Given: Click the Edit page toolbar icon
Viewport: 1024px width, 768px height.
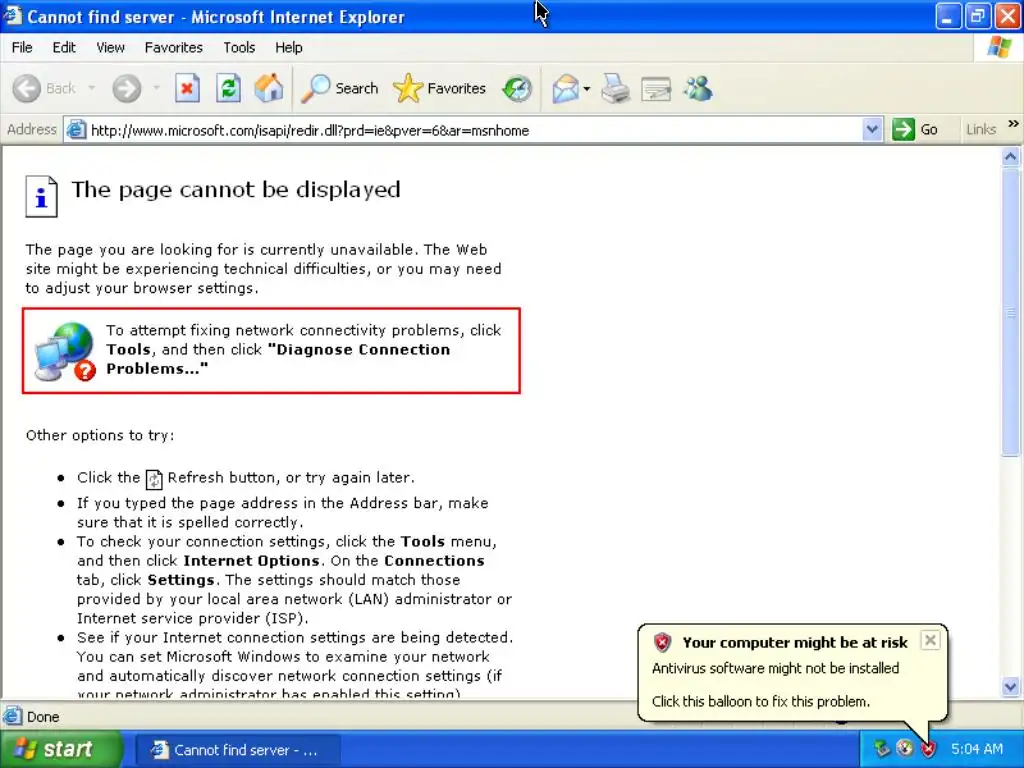Looking at the screenshot, I should click(656, 89).
